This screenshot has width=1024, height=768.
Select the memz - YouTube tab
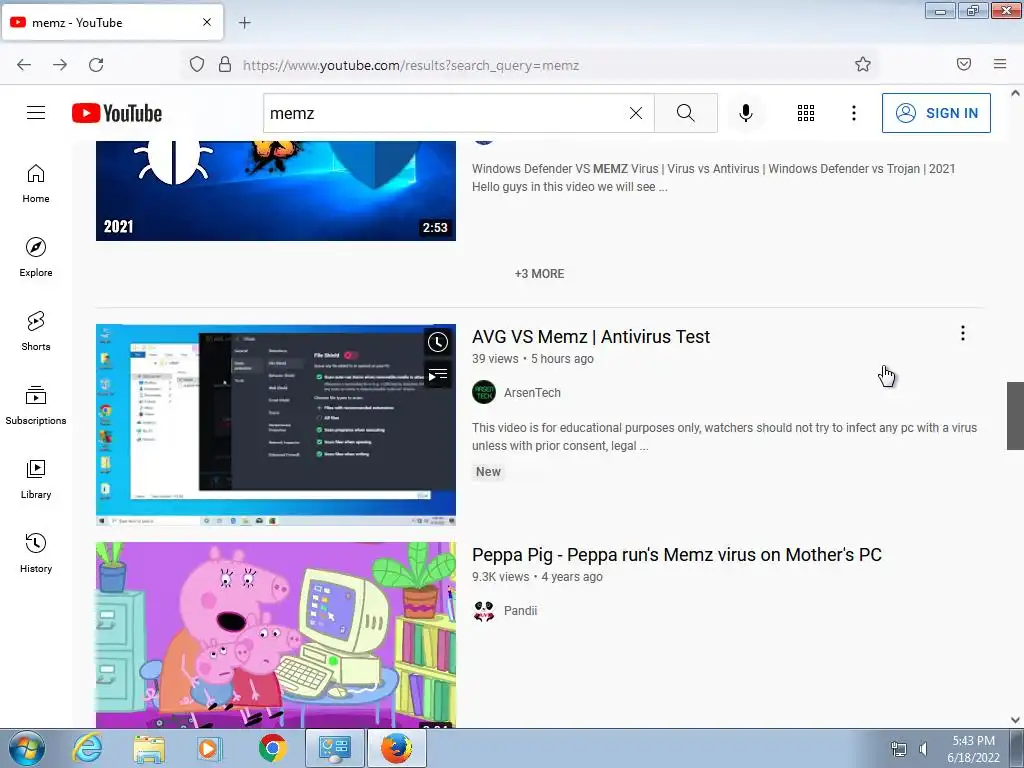click(x=112, y=22)
